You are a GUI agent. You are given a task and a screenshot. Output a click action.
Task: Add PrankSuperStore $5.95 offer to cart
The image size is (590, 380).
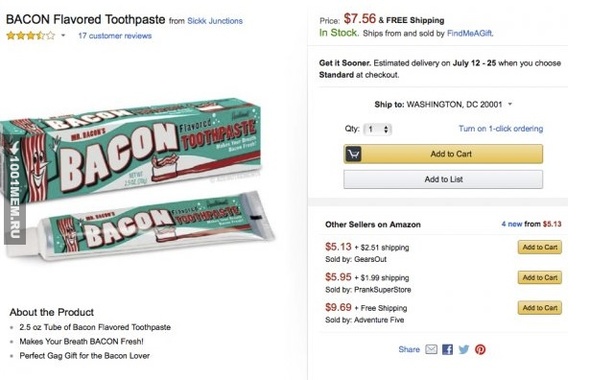coord(540,278)
